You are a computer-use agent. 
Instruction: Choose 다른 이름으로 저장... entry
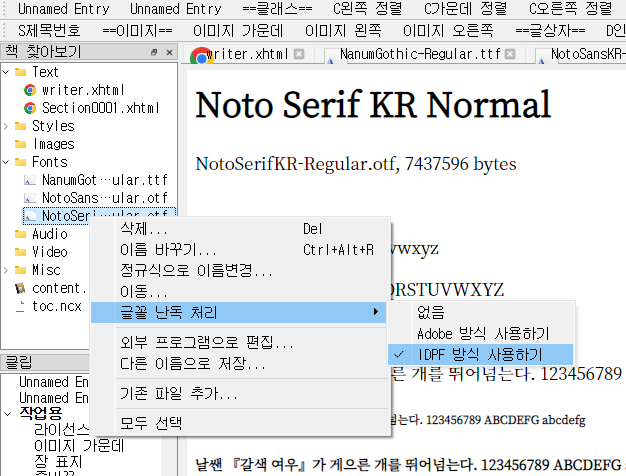tap(238, 363)
